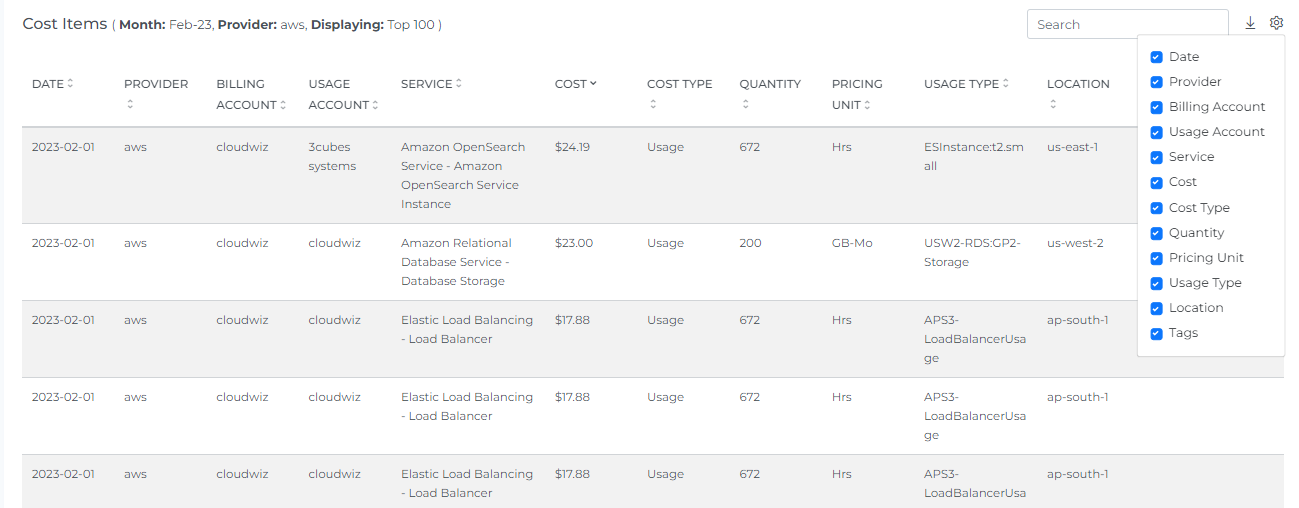Click Usage Type column sort arrows

[x=1006, y=84]
